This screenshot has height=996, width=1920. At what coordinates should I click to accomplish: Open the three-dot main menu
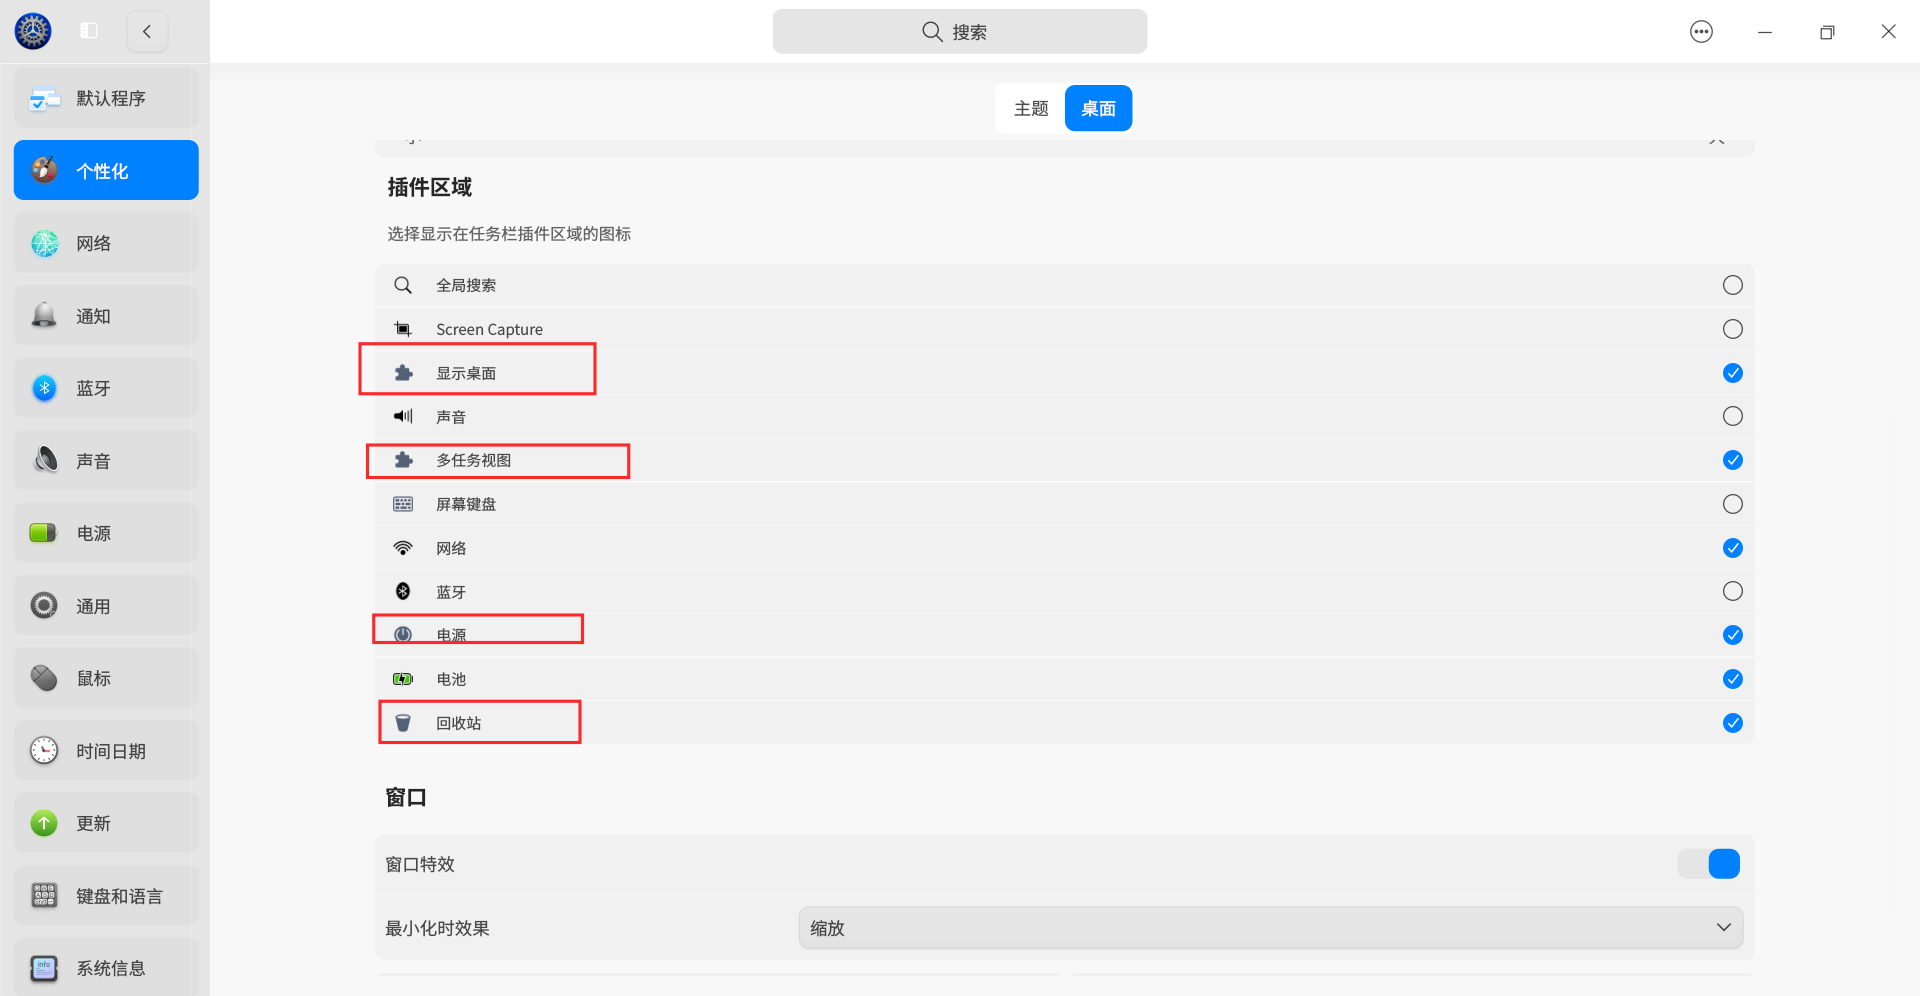point(1701,32)
